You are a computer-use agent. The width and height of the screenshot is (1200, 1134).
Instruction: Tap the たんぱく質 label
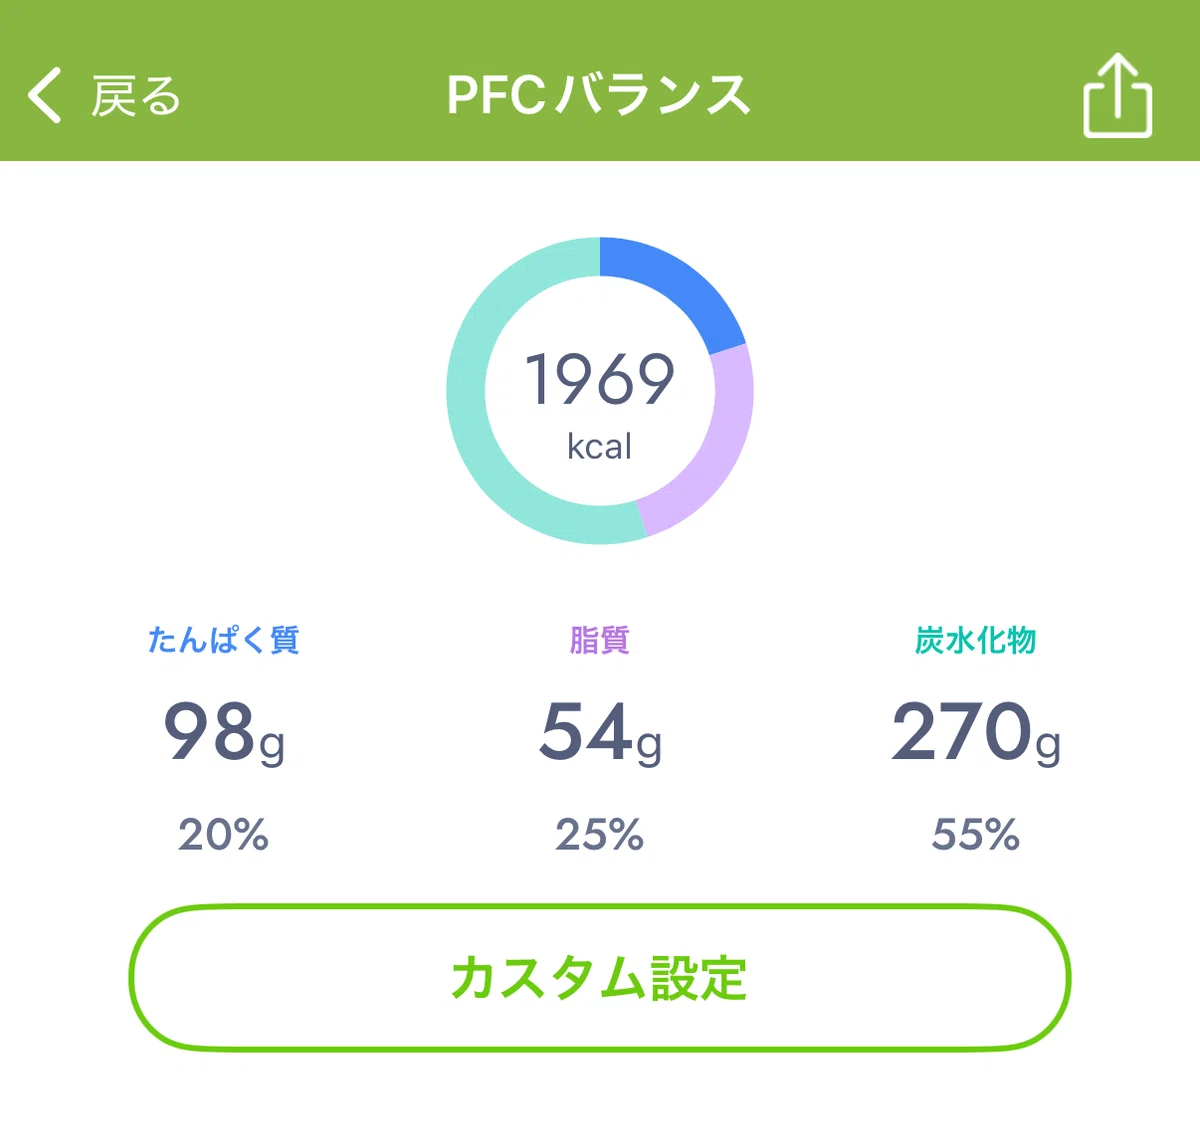coord(224,640)
